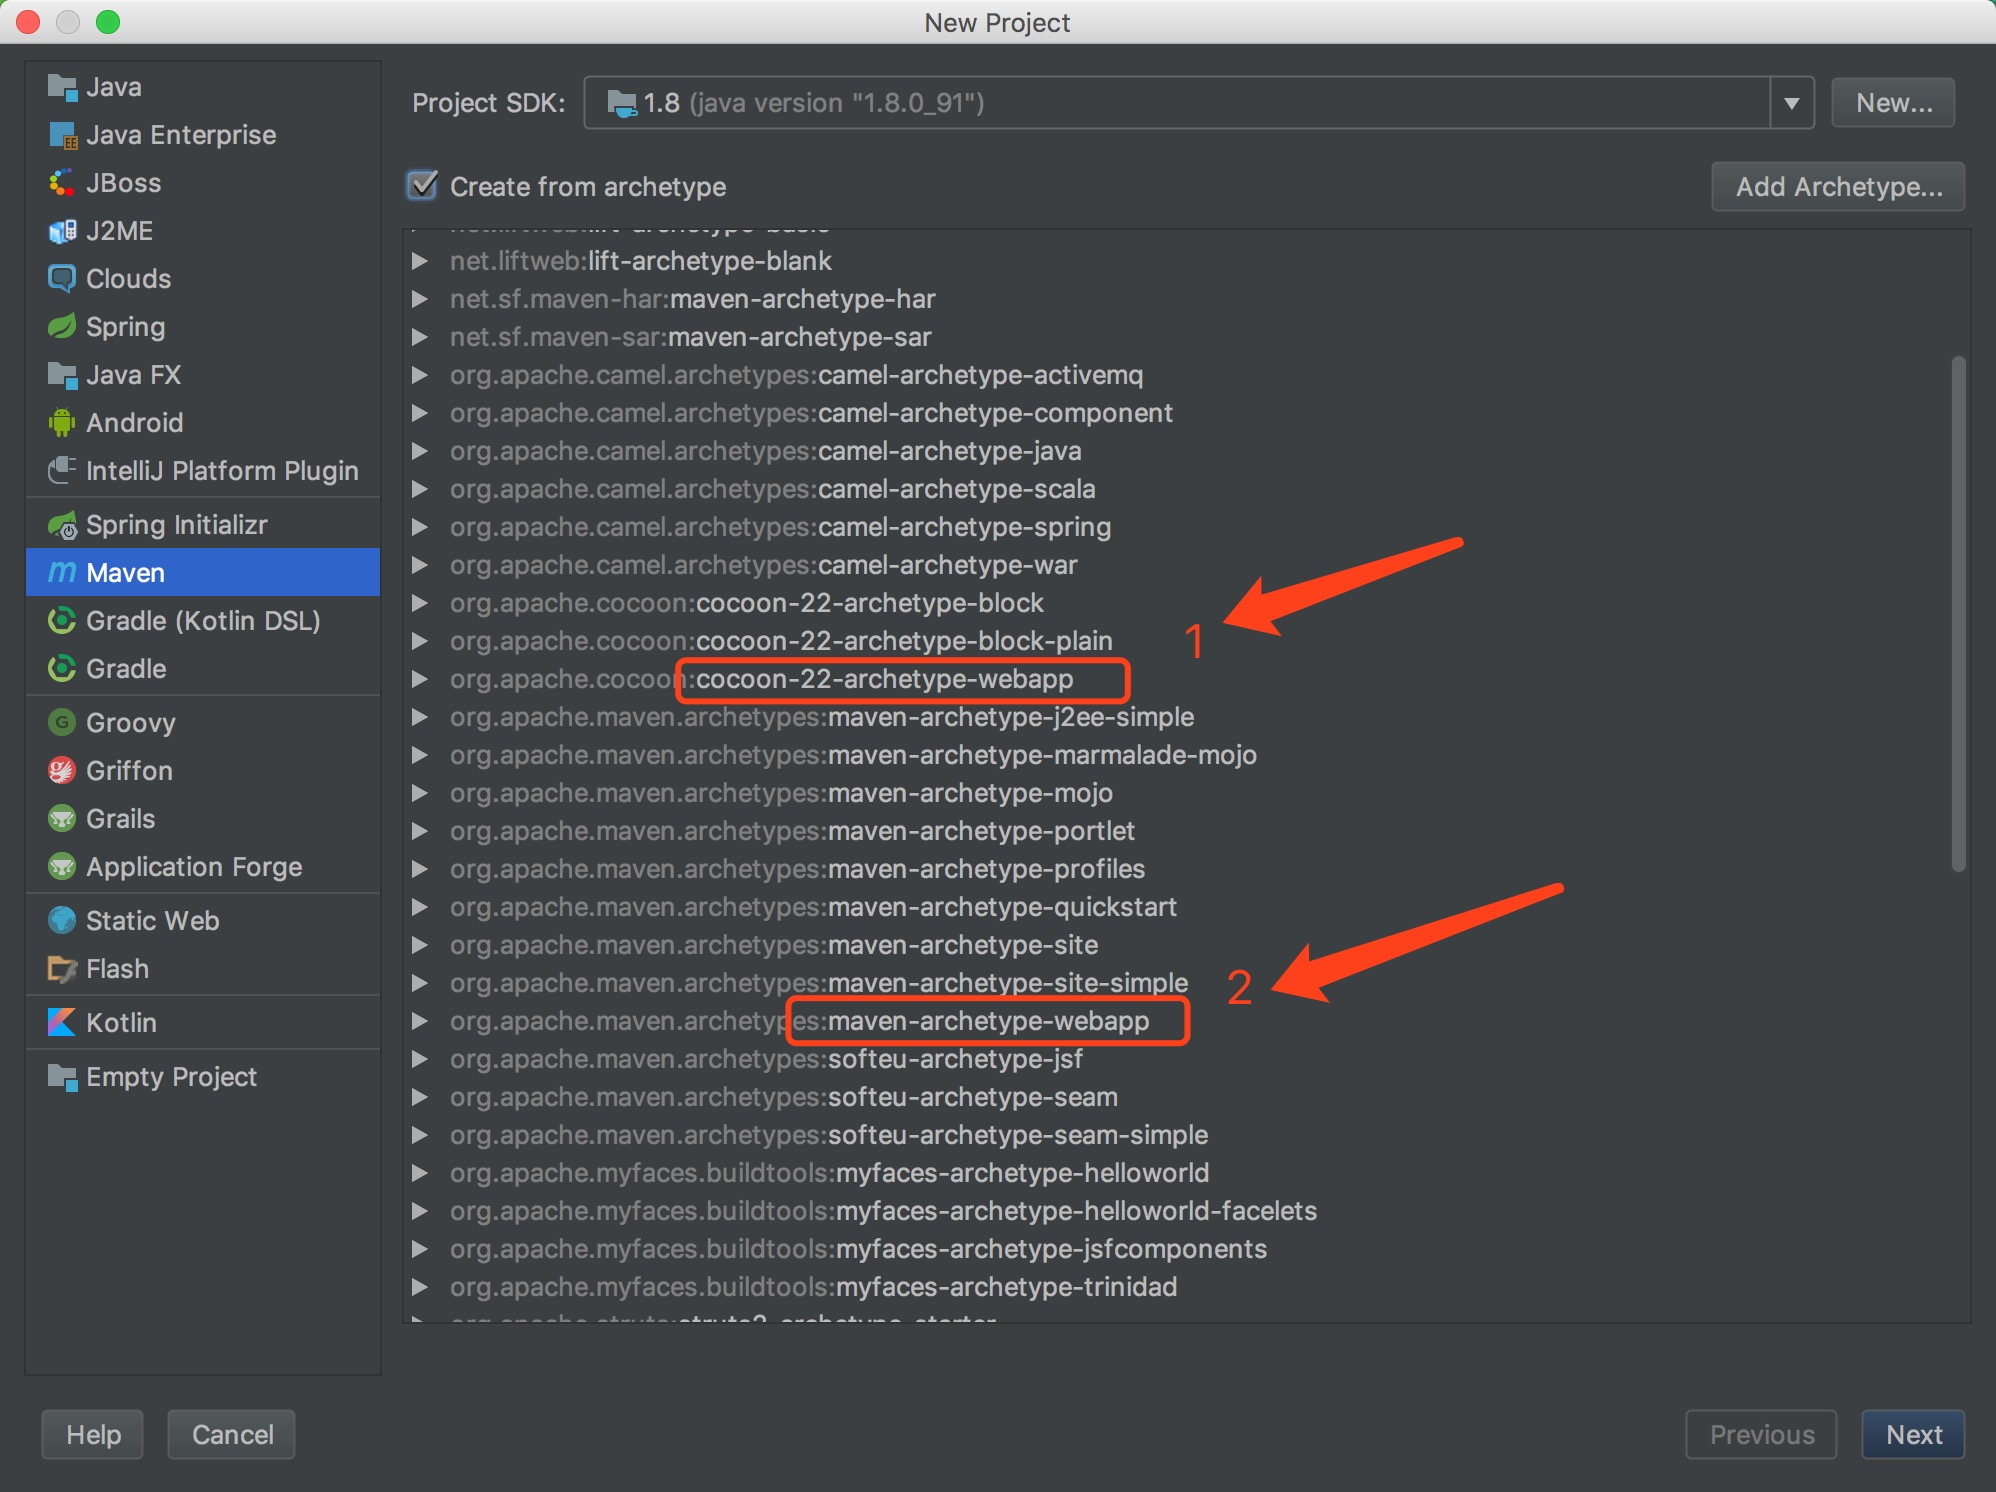
Task: Click the Clouds speech-bubble icon
Action: (x=62, y=279)
